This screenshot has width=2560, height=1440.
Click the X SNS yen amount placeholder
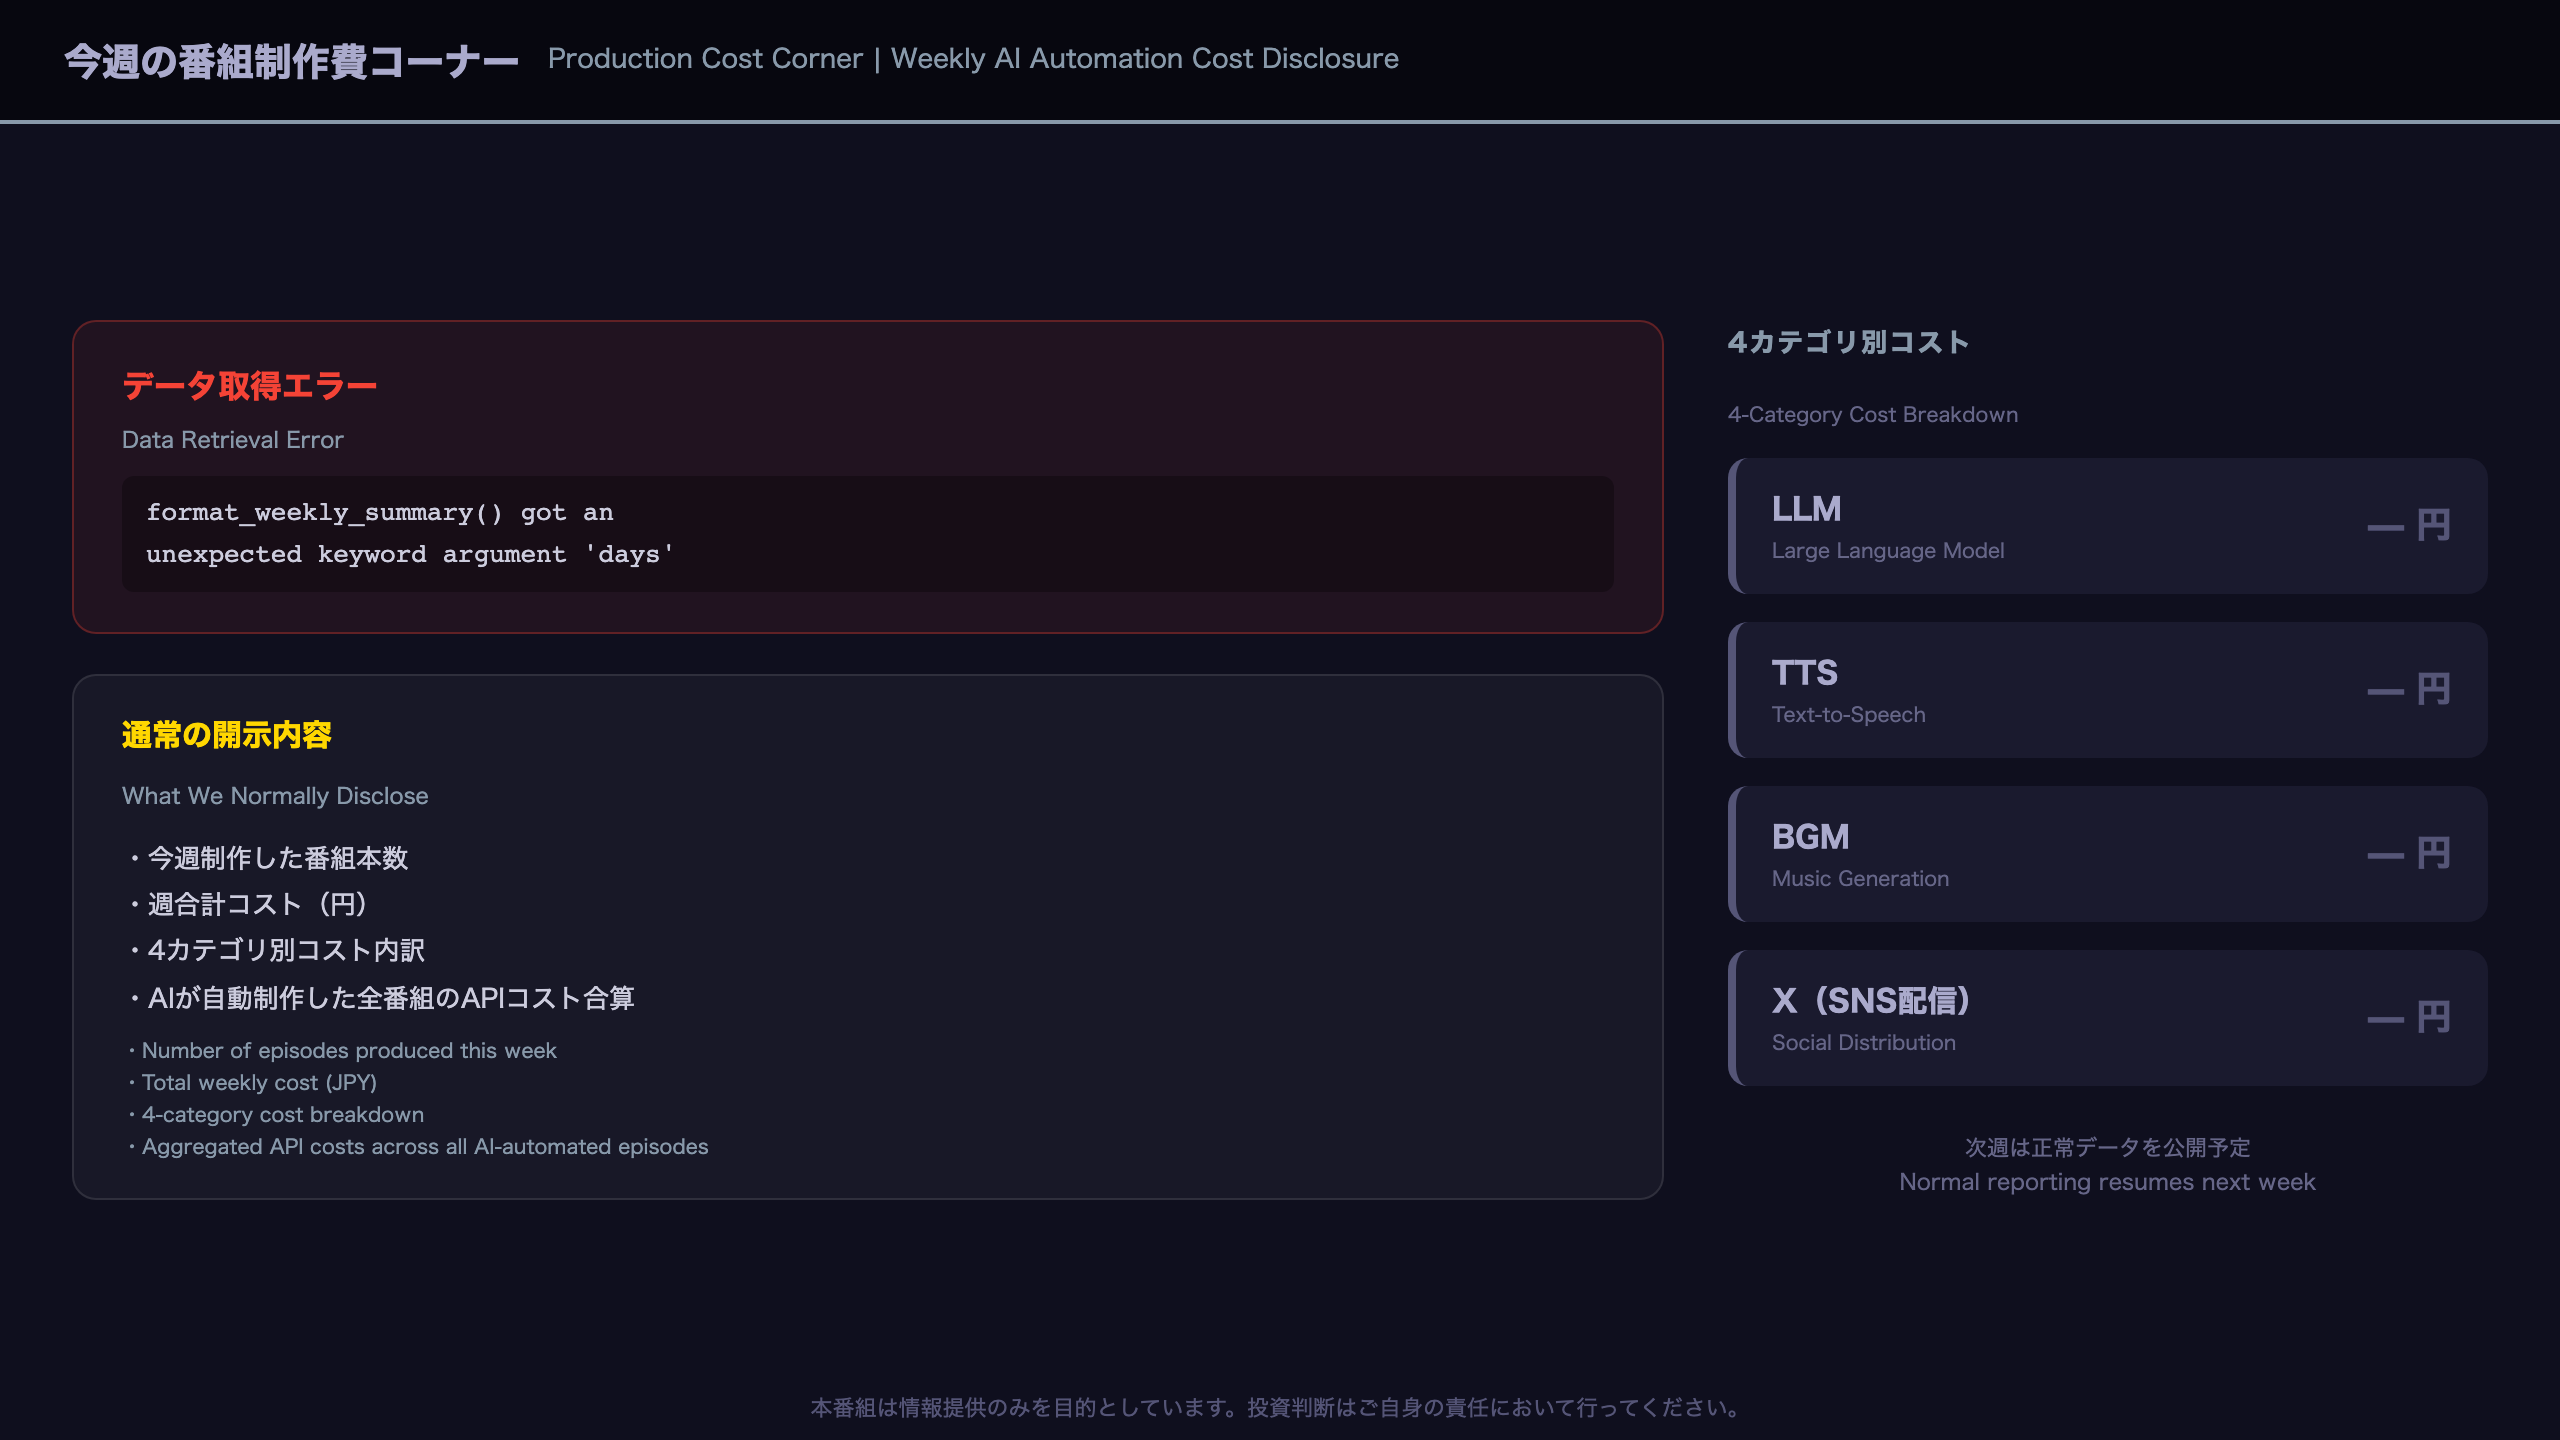tap(2408, 1018)
